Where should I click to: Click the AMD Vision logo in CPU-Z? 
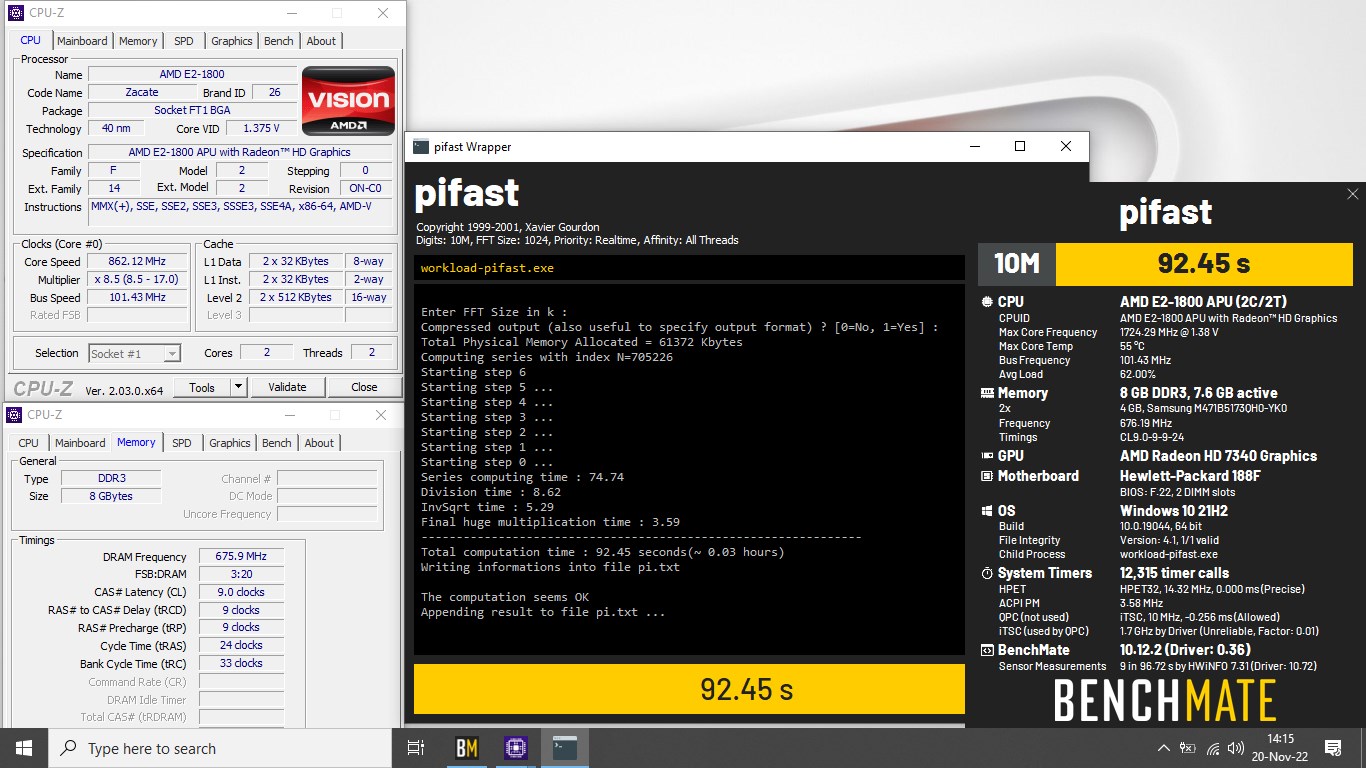[349, 100]
